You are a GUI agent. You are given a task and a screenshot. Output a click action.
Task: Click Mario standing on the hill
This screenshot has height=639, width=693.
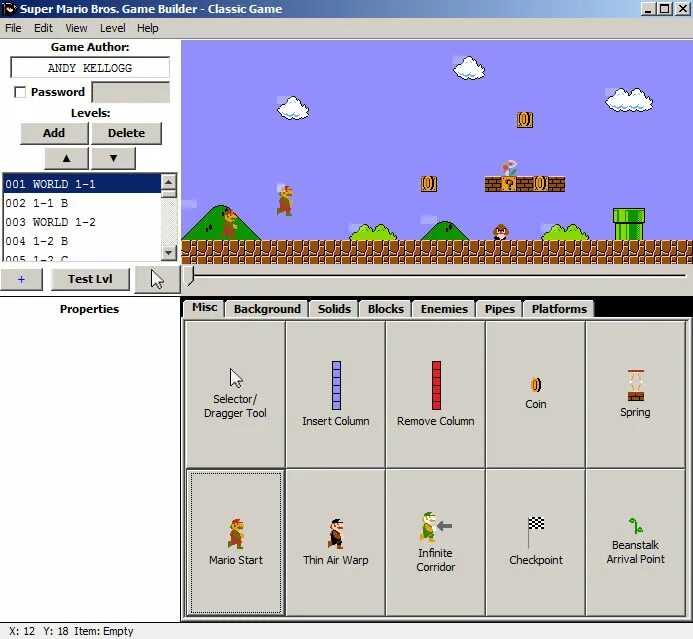coord(229,224)
